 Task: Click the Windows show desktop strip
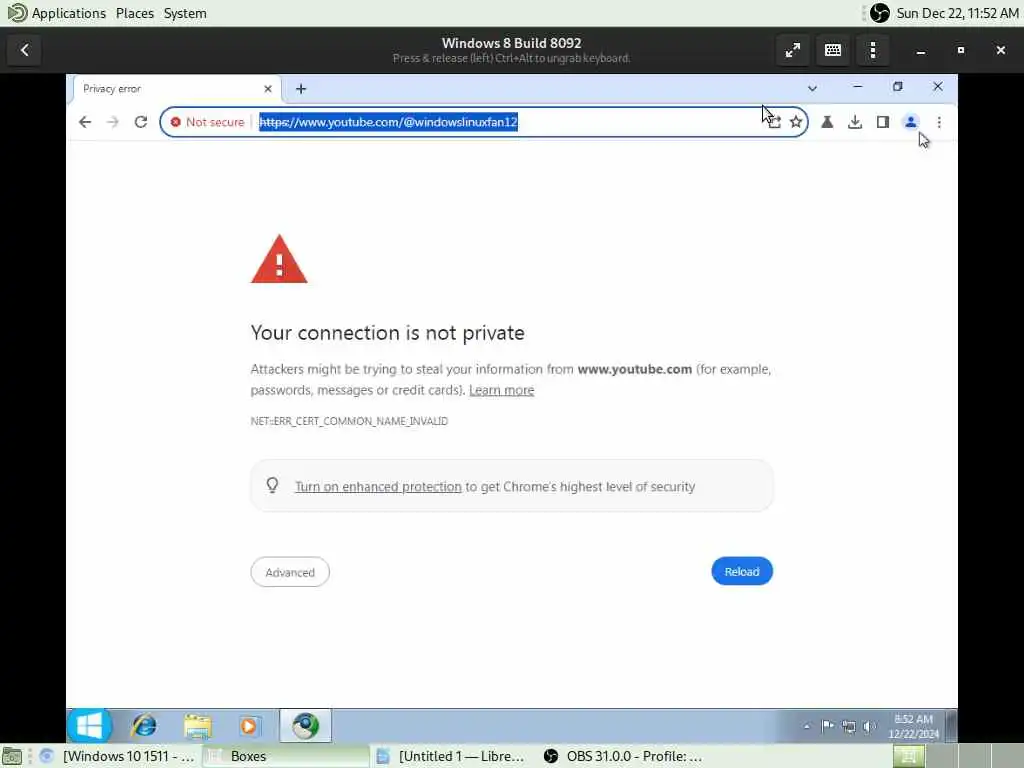click(952, 726)
